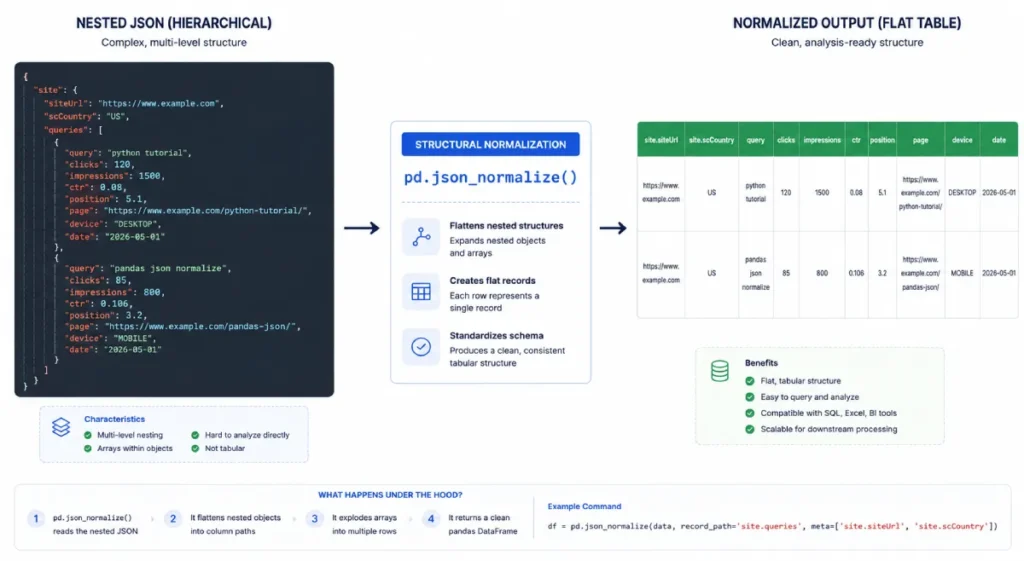1024x561 pixels.
Task: Click the Example Command label
Action: [584, 506]
